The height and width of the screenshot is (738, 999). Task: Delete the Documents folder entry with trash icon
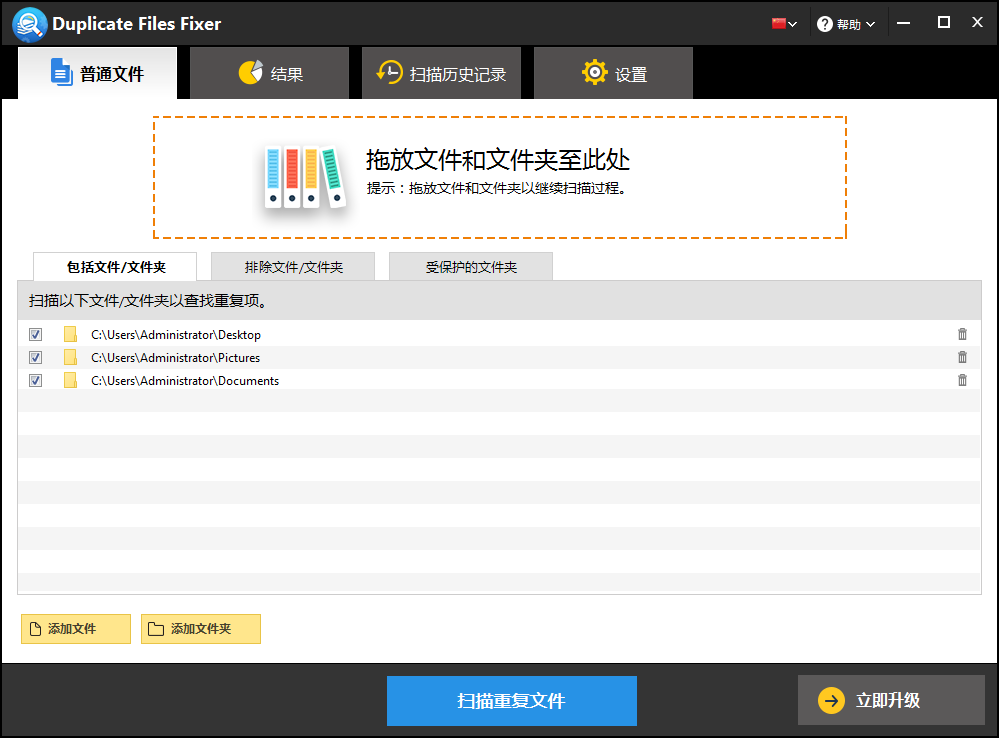pyautogui.click(x=962, y=380)
